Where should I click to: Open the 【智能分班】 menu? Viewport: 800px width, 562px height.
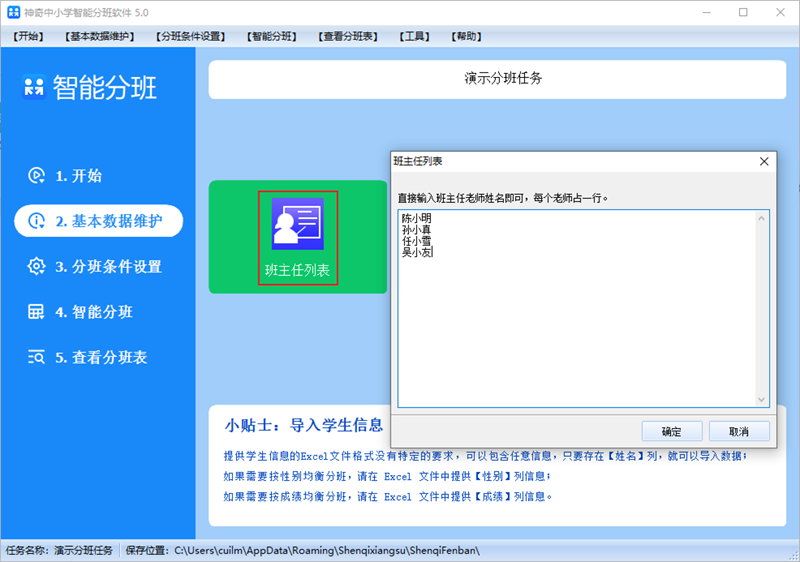coord(271,36)
